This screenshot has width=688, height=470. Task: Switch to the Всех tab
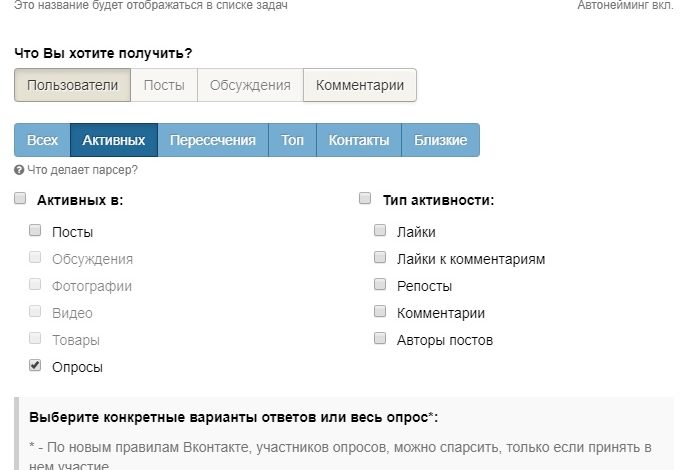[x=42, y=140]
